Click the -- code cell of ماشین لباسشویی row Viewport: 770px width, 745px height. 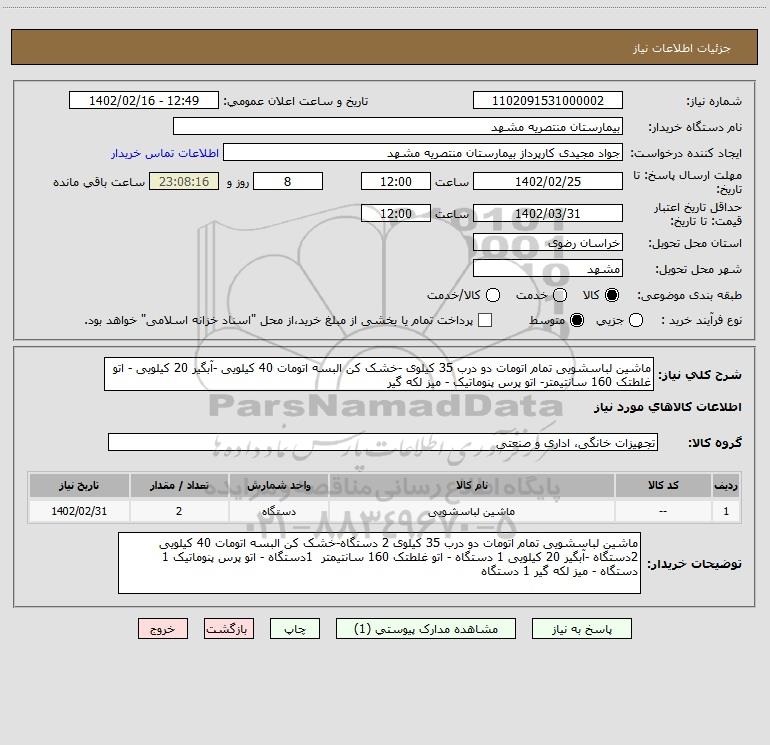663,511
